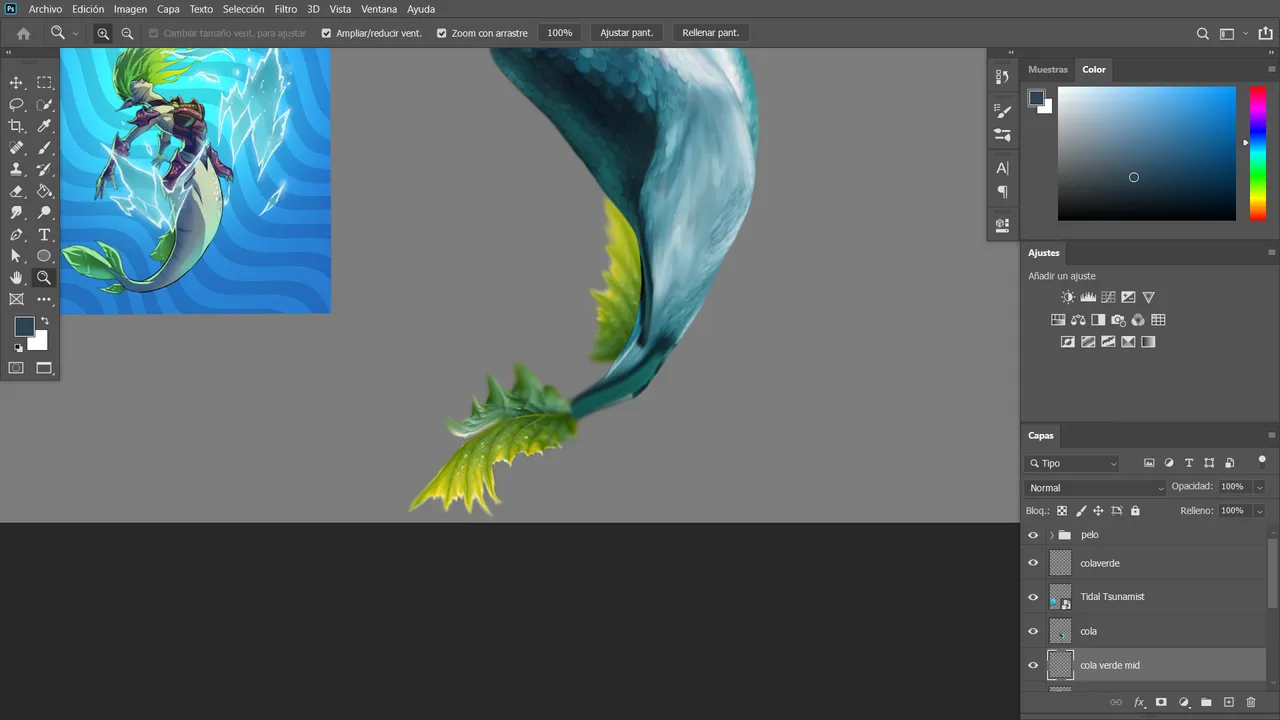
Task: Add a Photo Filter adjustment
Action: pos(1118,320)
